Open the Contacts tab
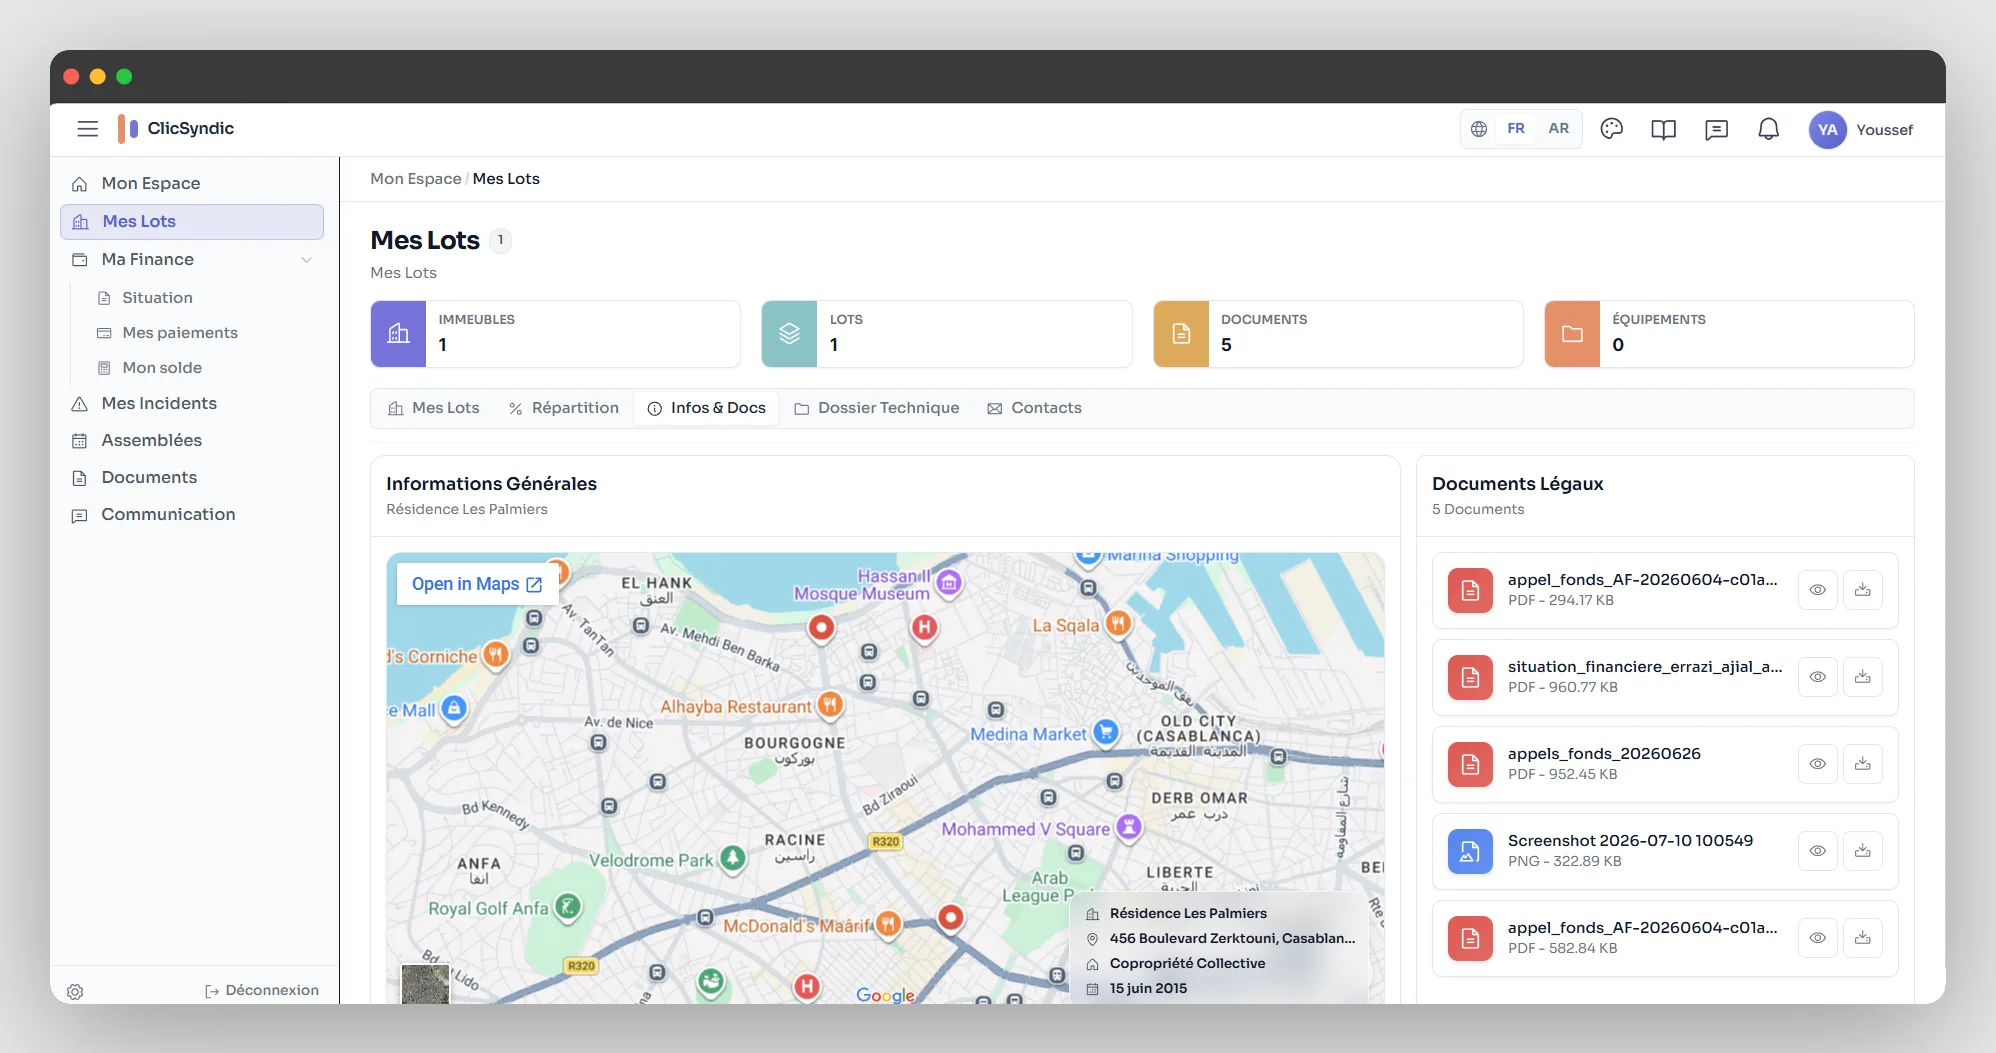 [x=1035, y=408]
